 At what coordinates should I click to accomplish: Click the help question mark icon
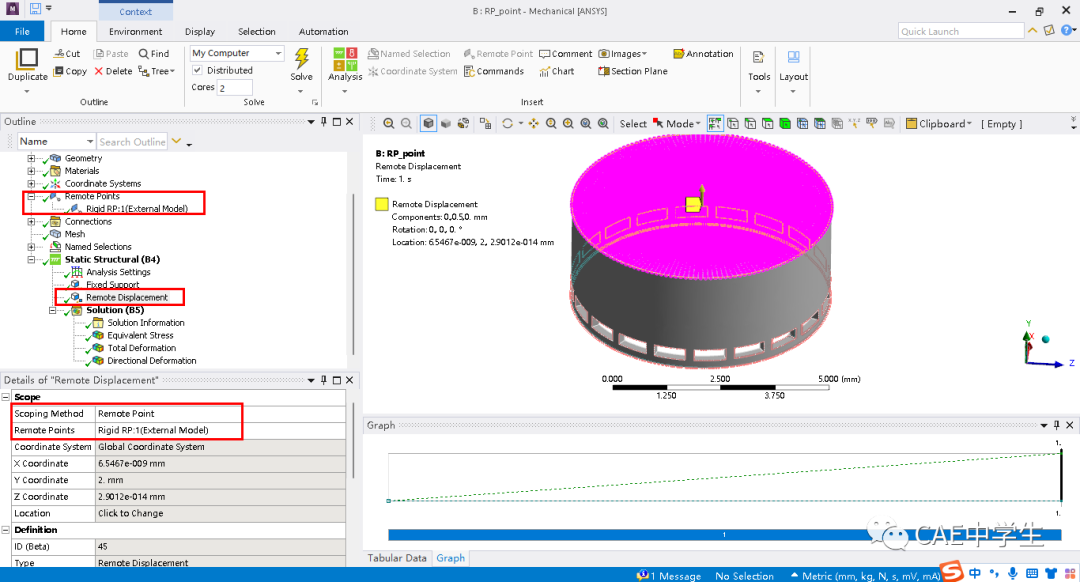click(1066, 30)
